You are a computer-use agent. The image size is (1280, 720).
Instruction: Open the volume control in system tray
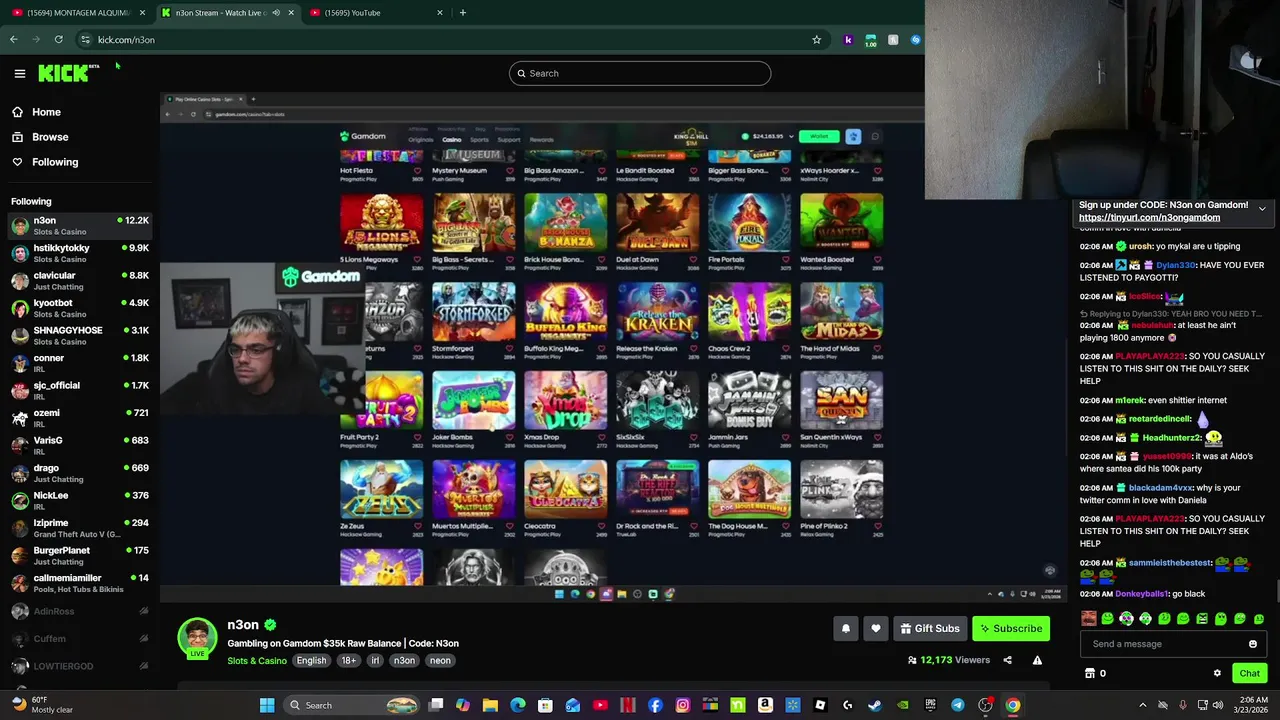pyautogui.click(x=1218, y=705)
